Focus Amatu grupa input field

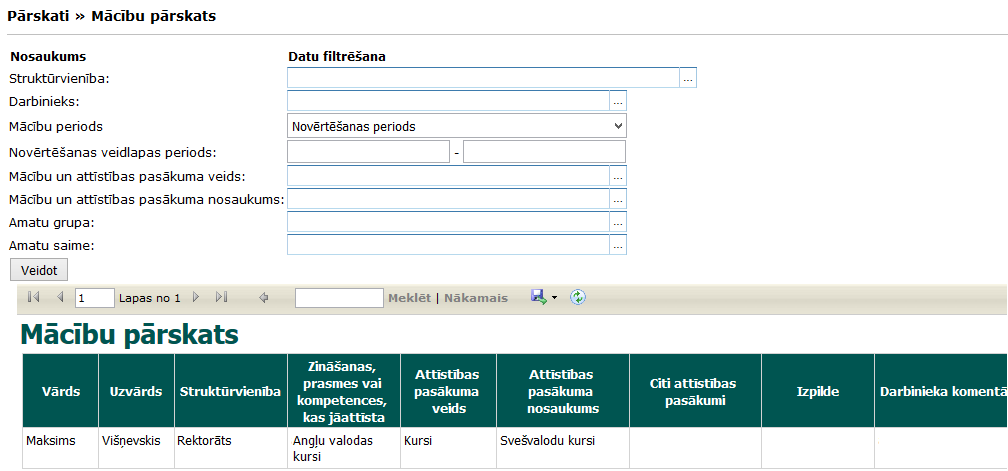448,222
